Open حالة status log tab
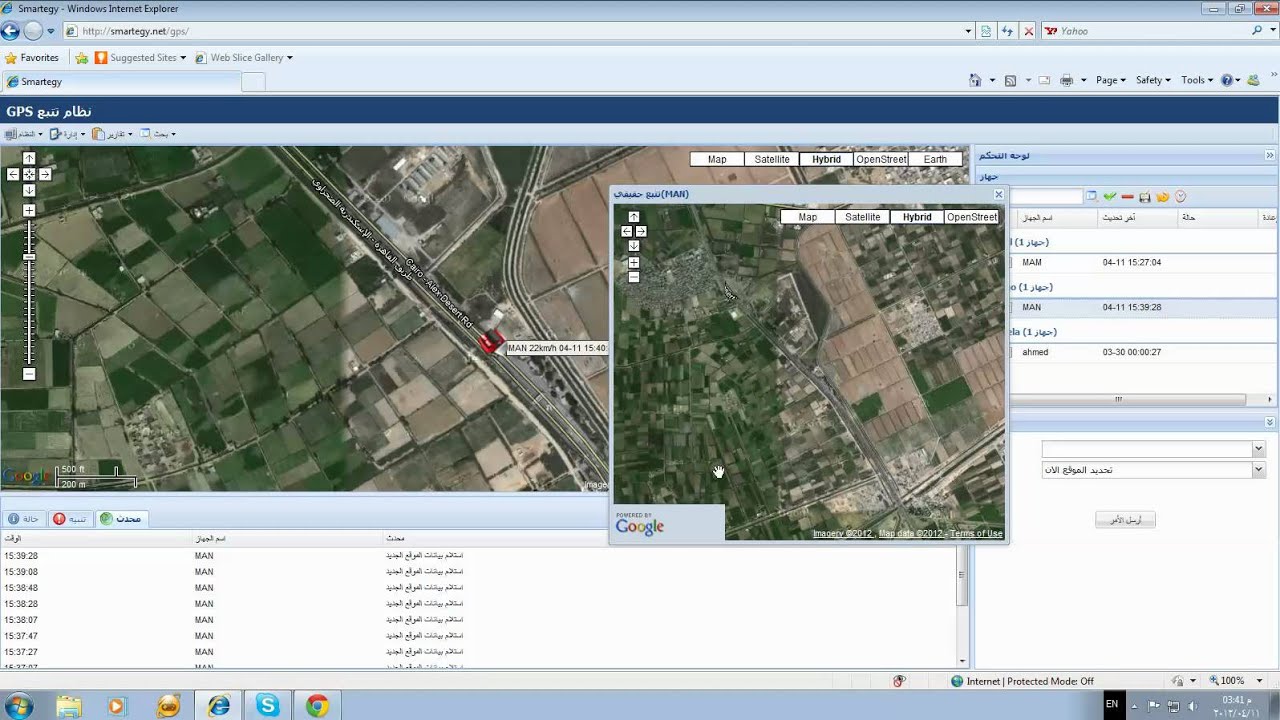Screen dimensions: 1280x720 [24, 518]
